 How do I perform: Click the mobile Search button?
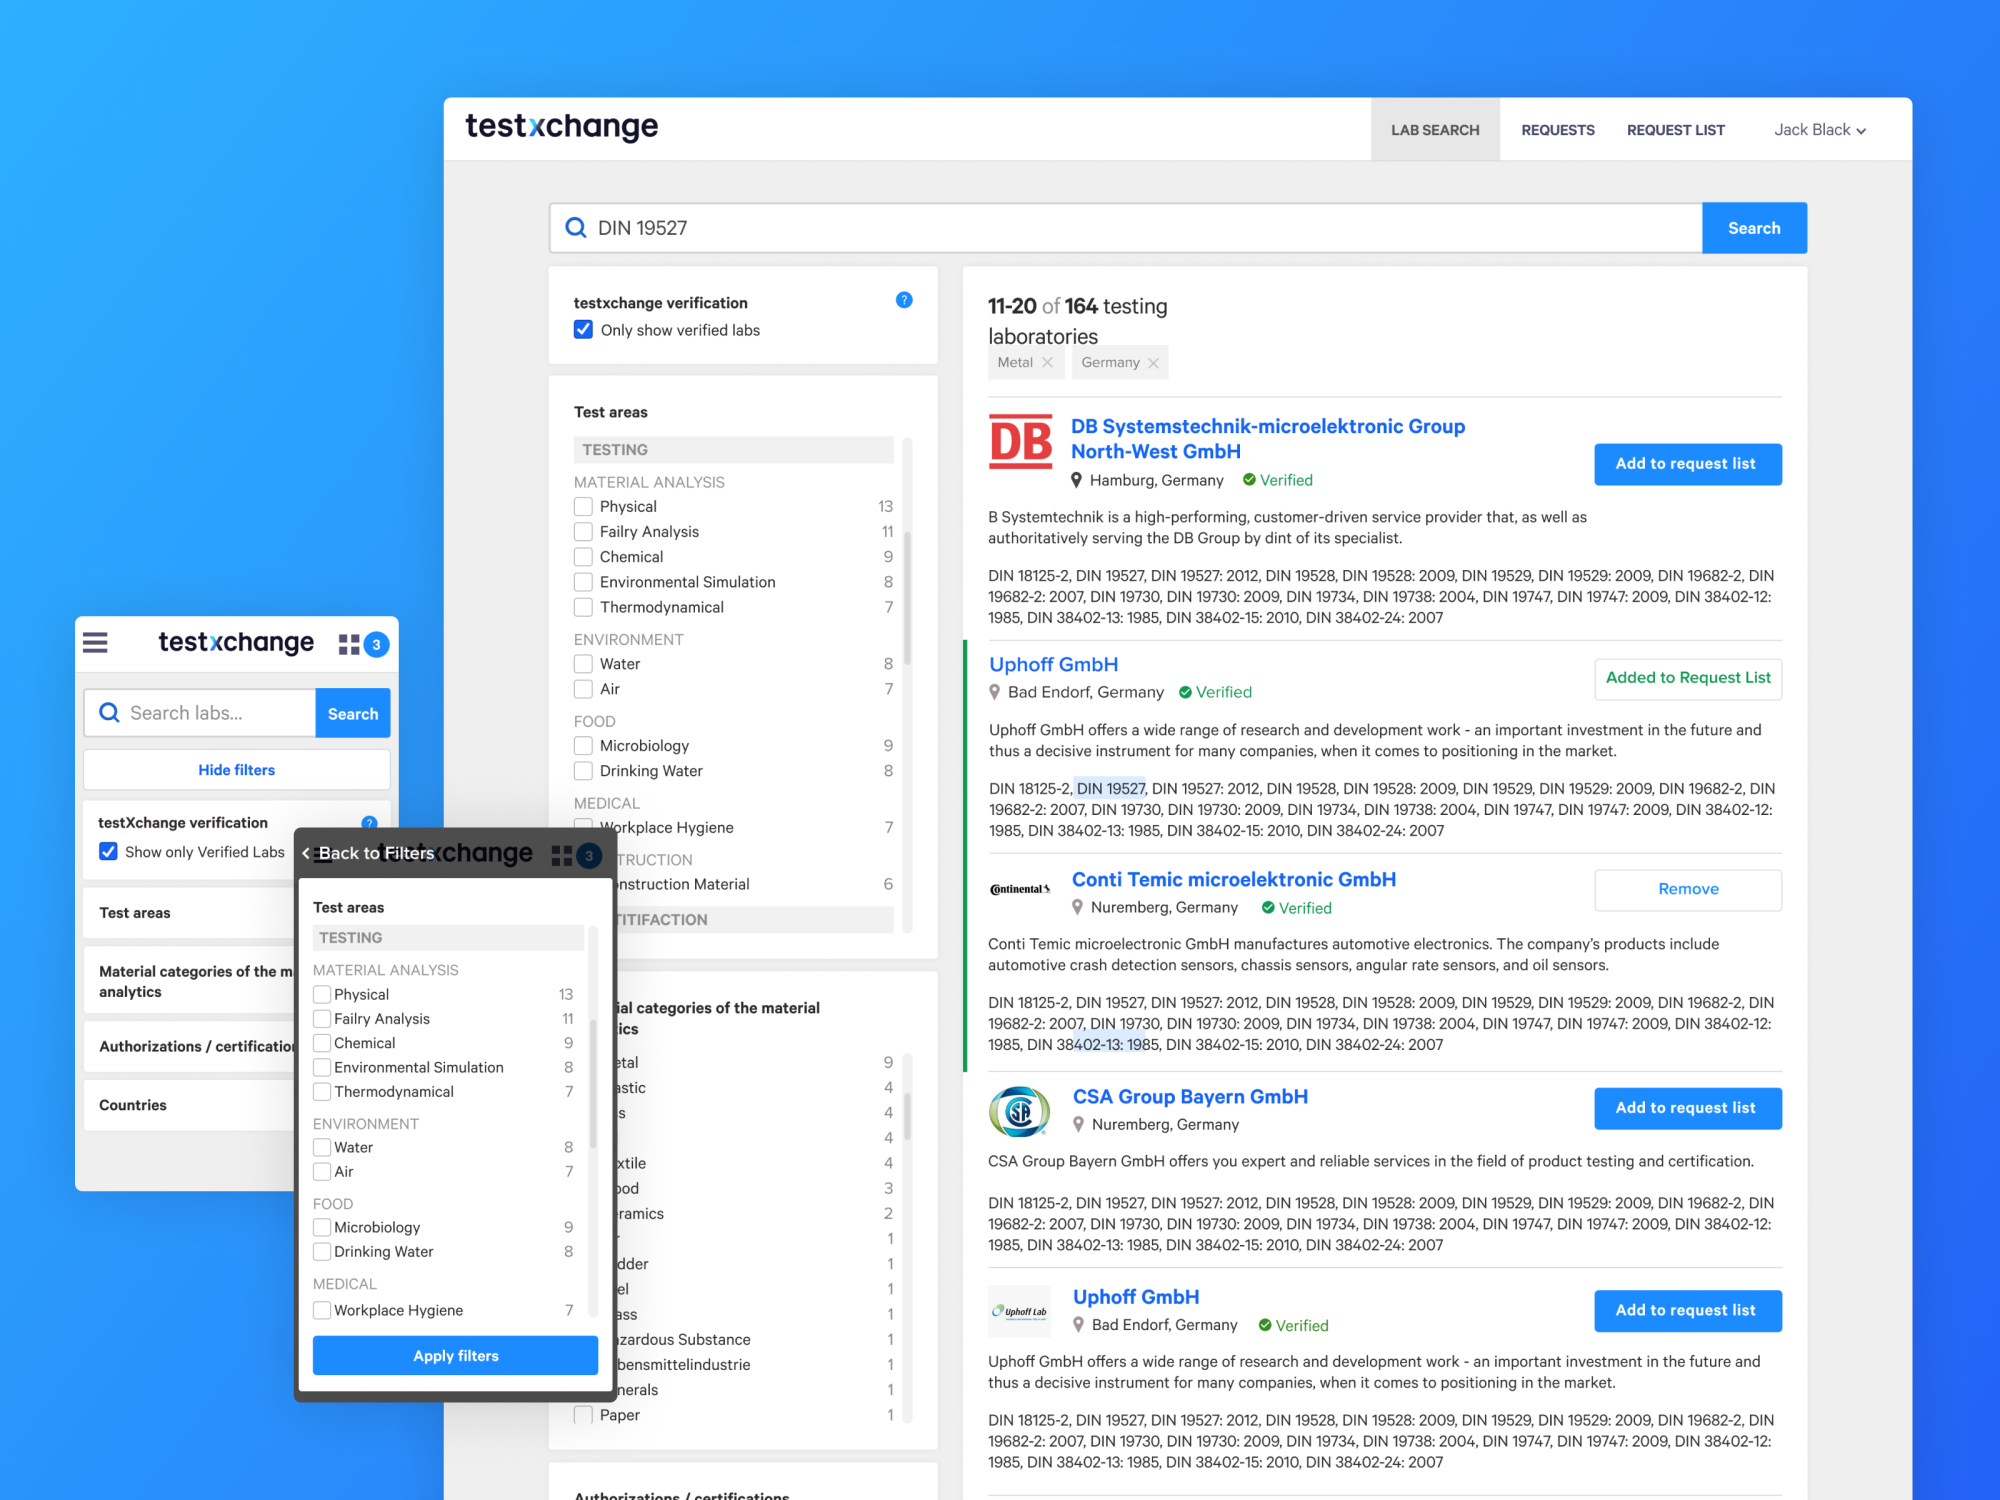[x=353, y=714]
